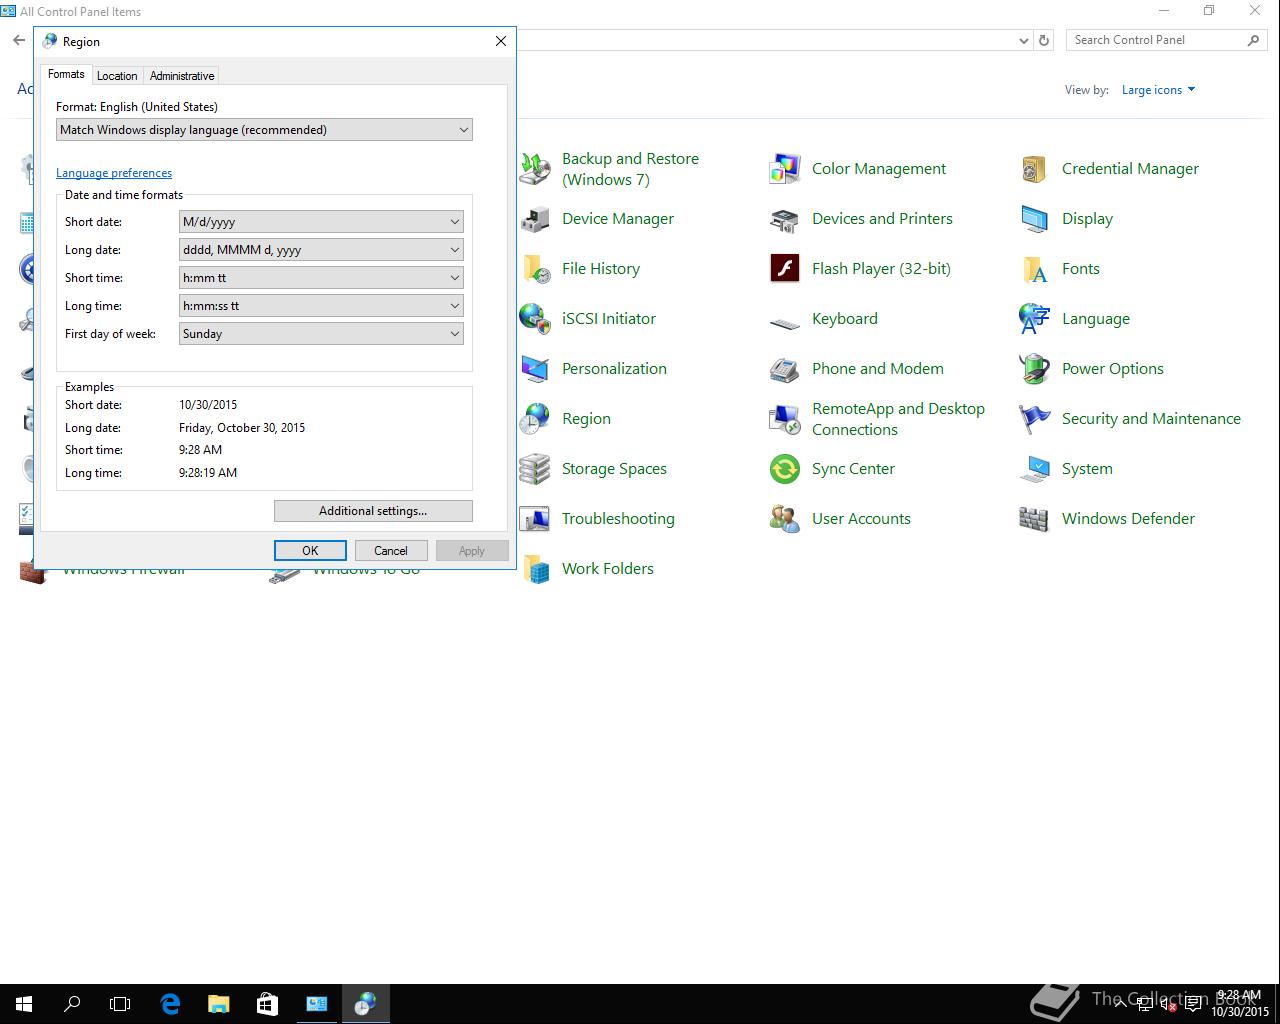
Task: Open Additional settings button
Action: (373, 511)
